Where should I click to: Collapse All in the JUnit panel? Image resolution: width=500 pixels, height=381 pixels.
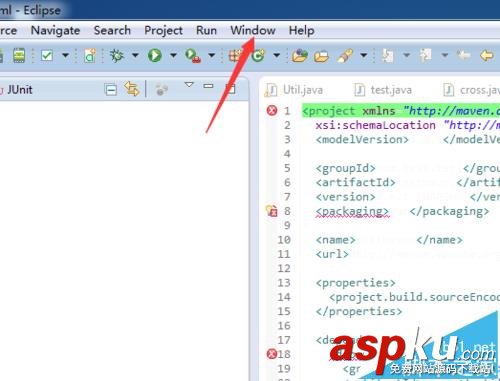(x=111, y=90)
